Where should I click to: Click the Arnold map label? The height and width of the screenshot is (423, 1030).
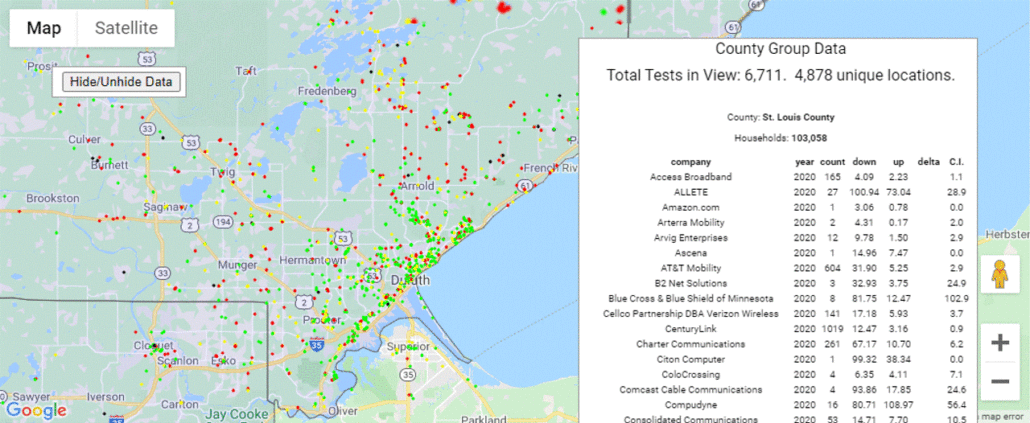click(x=417, y=186)
